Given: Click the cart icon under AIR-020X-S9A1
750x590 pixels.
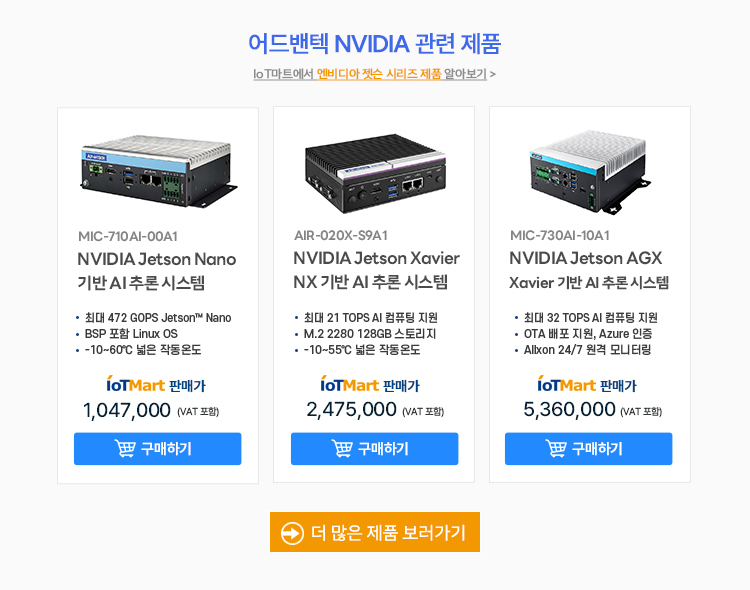Looking at the screenshot, I should click(342, 448).
